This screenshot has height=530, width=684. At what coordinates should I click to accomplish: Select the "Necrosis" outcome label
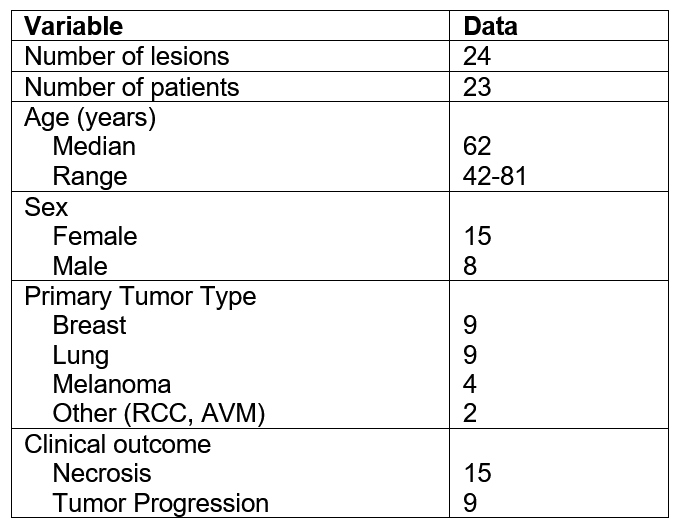[x=101, y=473]
